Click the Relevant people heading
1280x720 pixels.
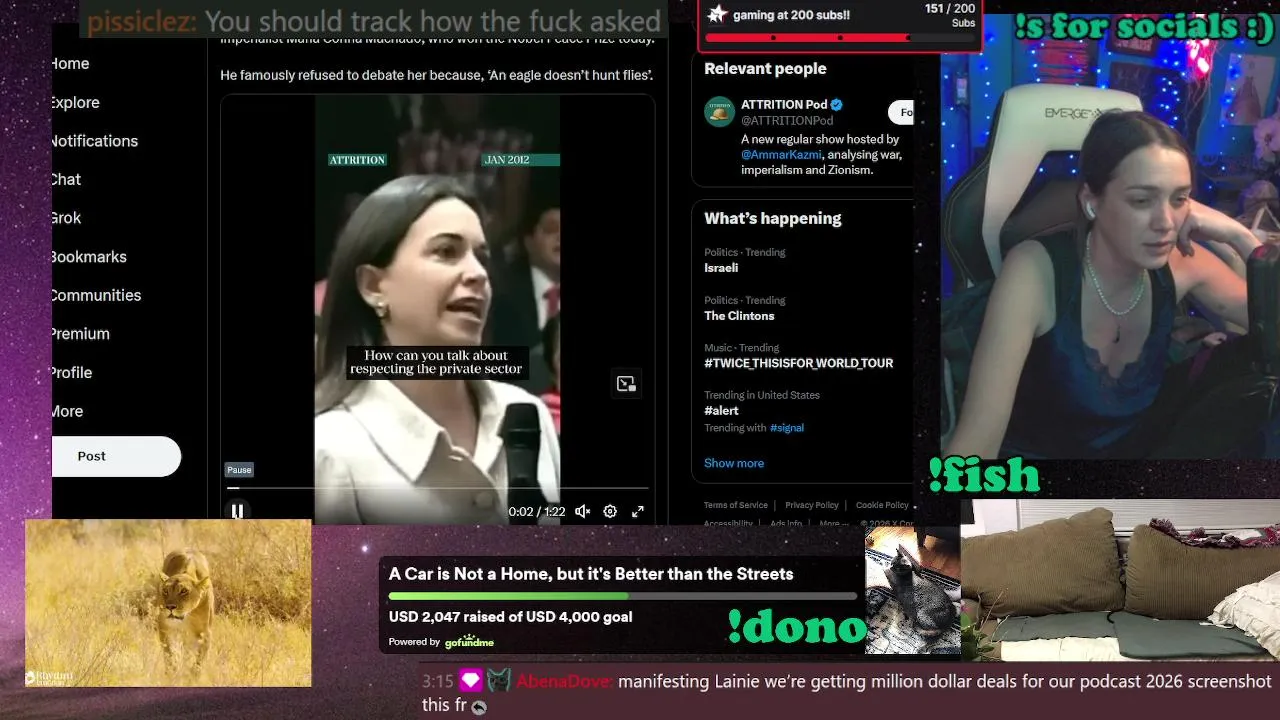point(765,69)
